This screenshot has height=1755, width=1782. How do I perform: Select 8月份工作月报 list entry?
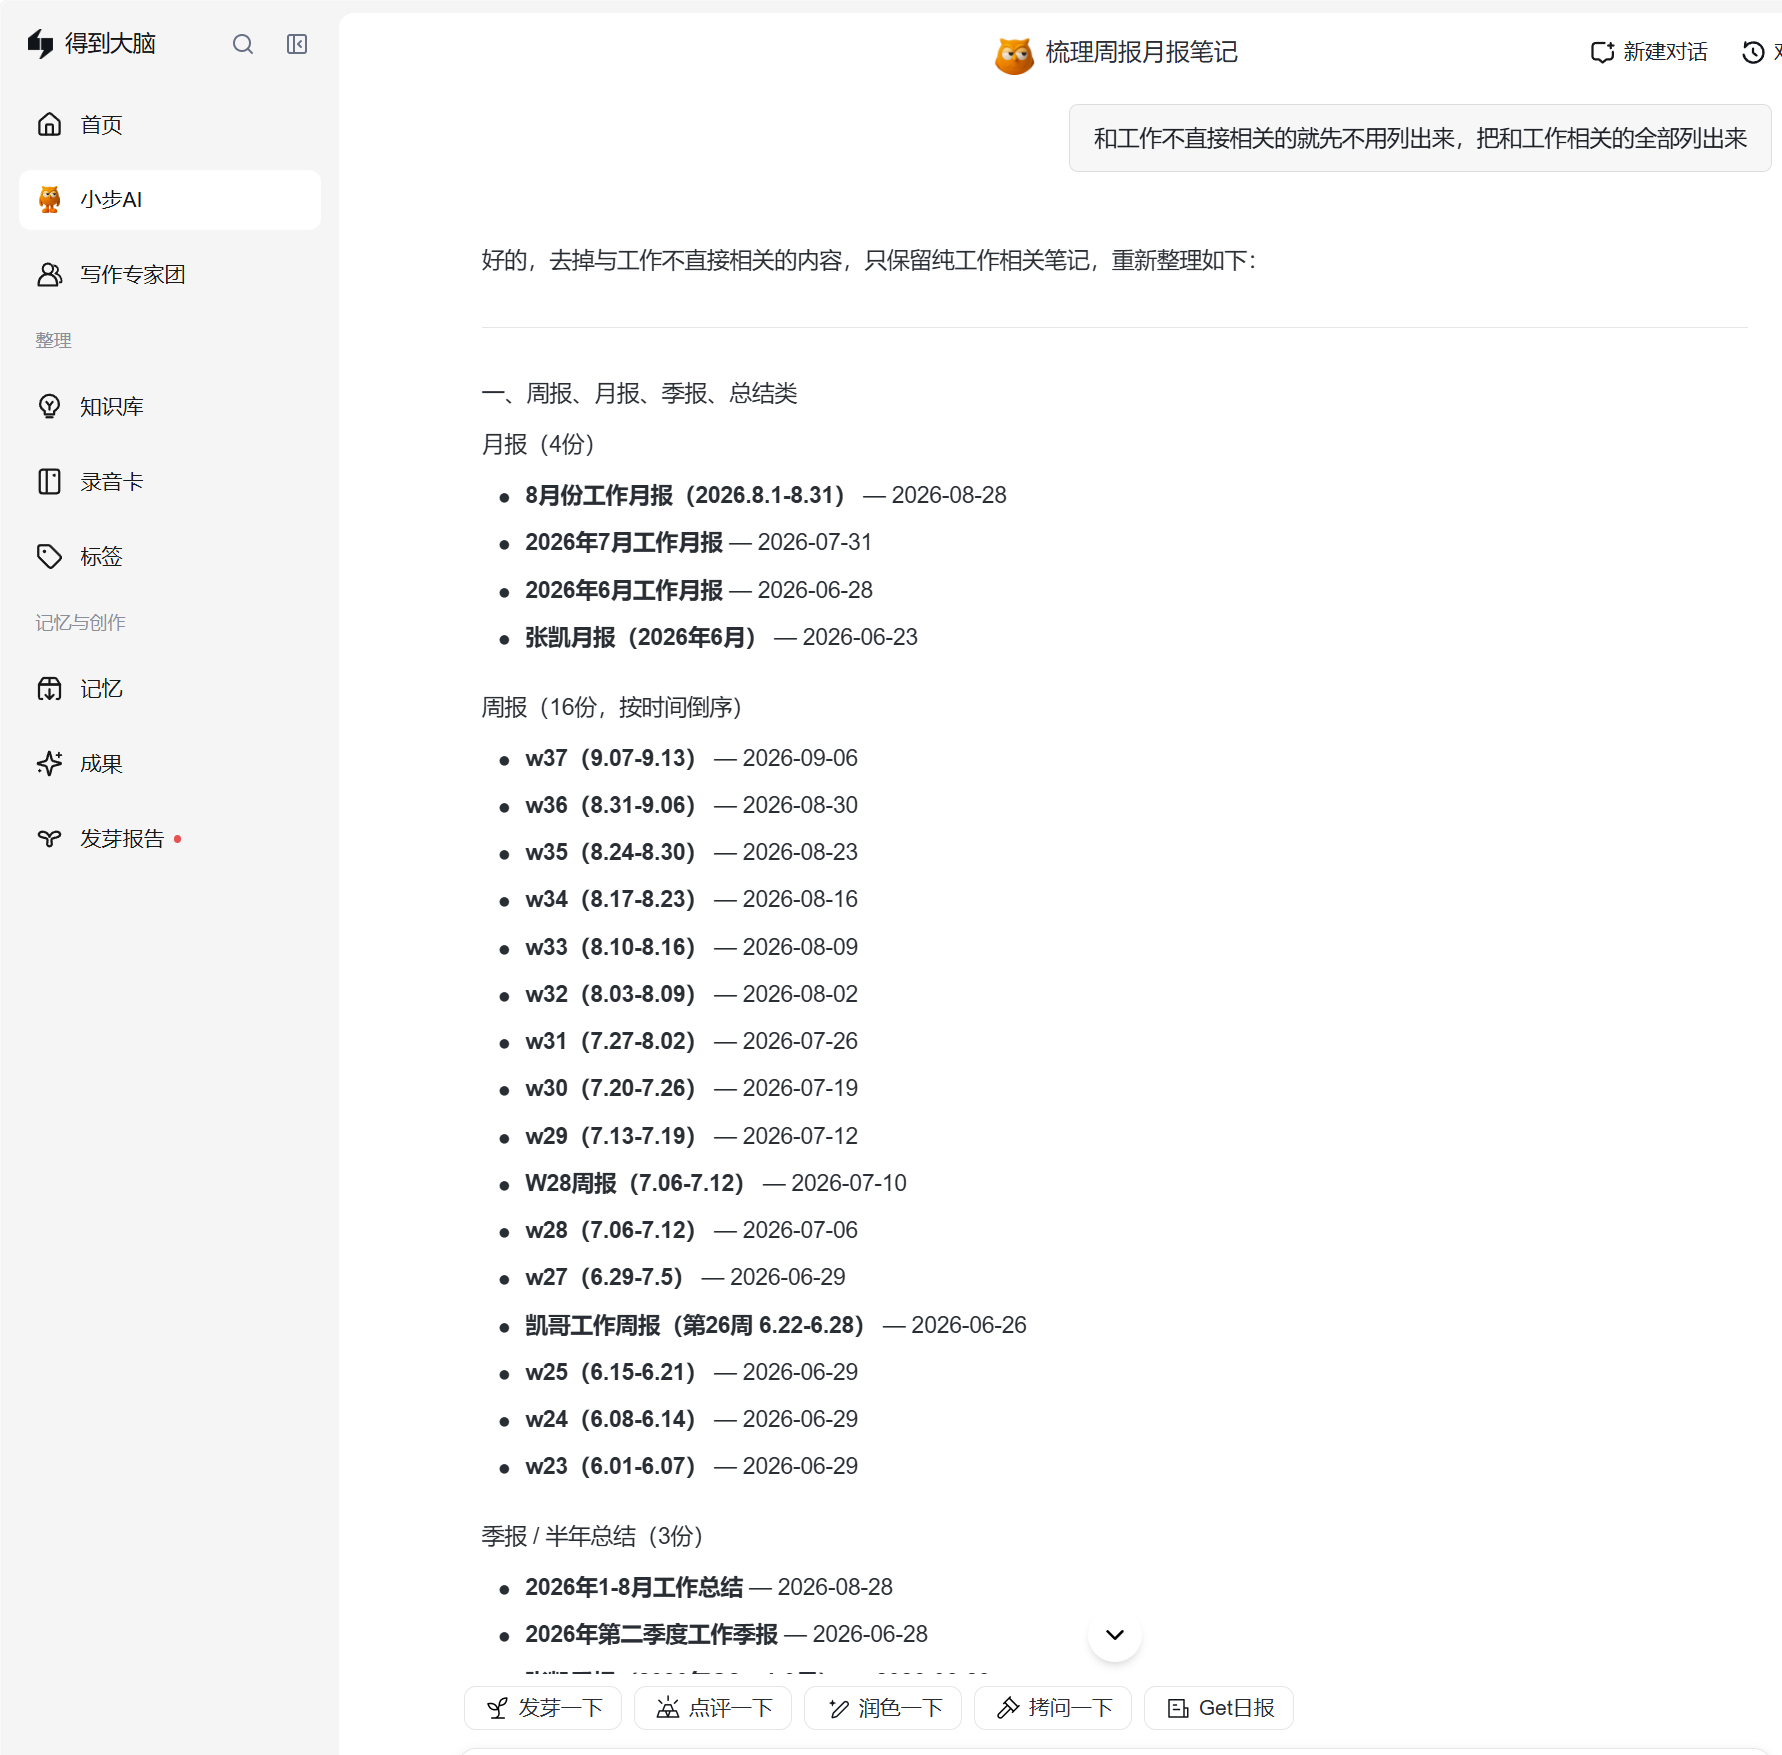click(766, 495)
